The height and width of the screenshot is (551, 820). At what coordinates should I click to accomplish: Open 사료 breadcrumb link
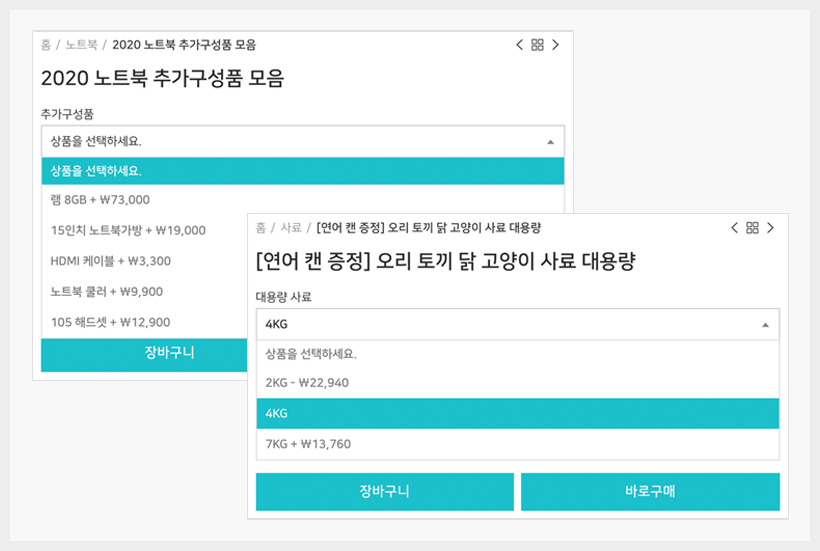[x=291, y=228]
